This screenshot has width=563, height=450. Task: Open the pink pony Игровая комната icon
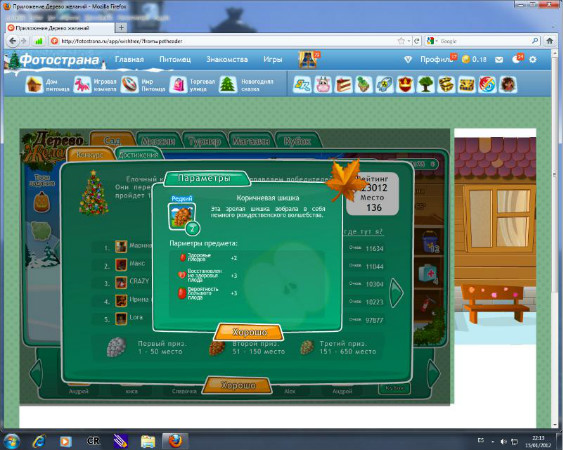(82, 85)
